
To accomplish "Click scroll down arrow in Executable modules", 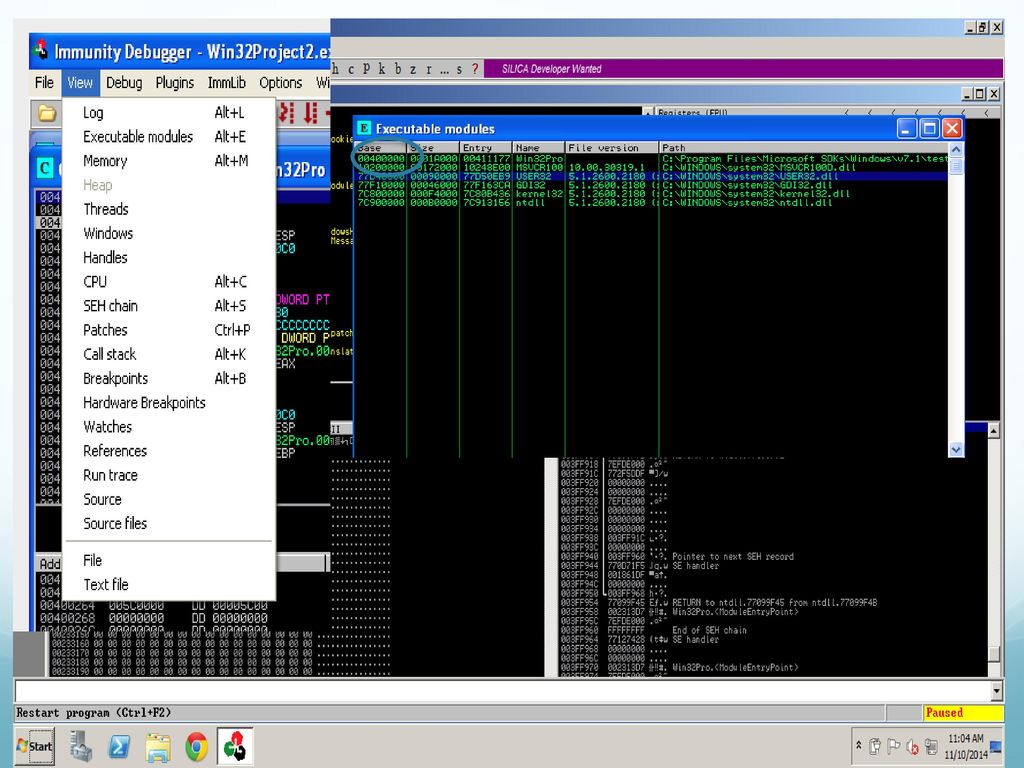I will tap(956, 449).
